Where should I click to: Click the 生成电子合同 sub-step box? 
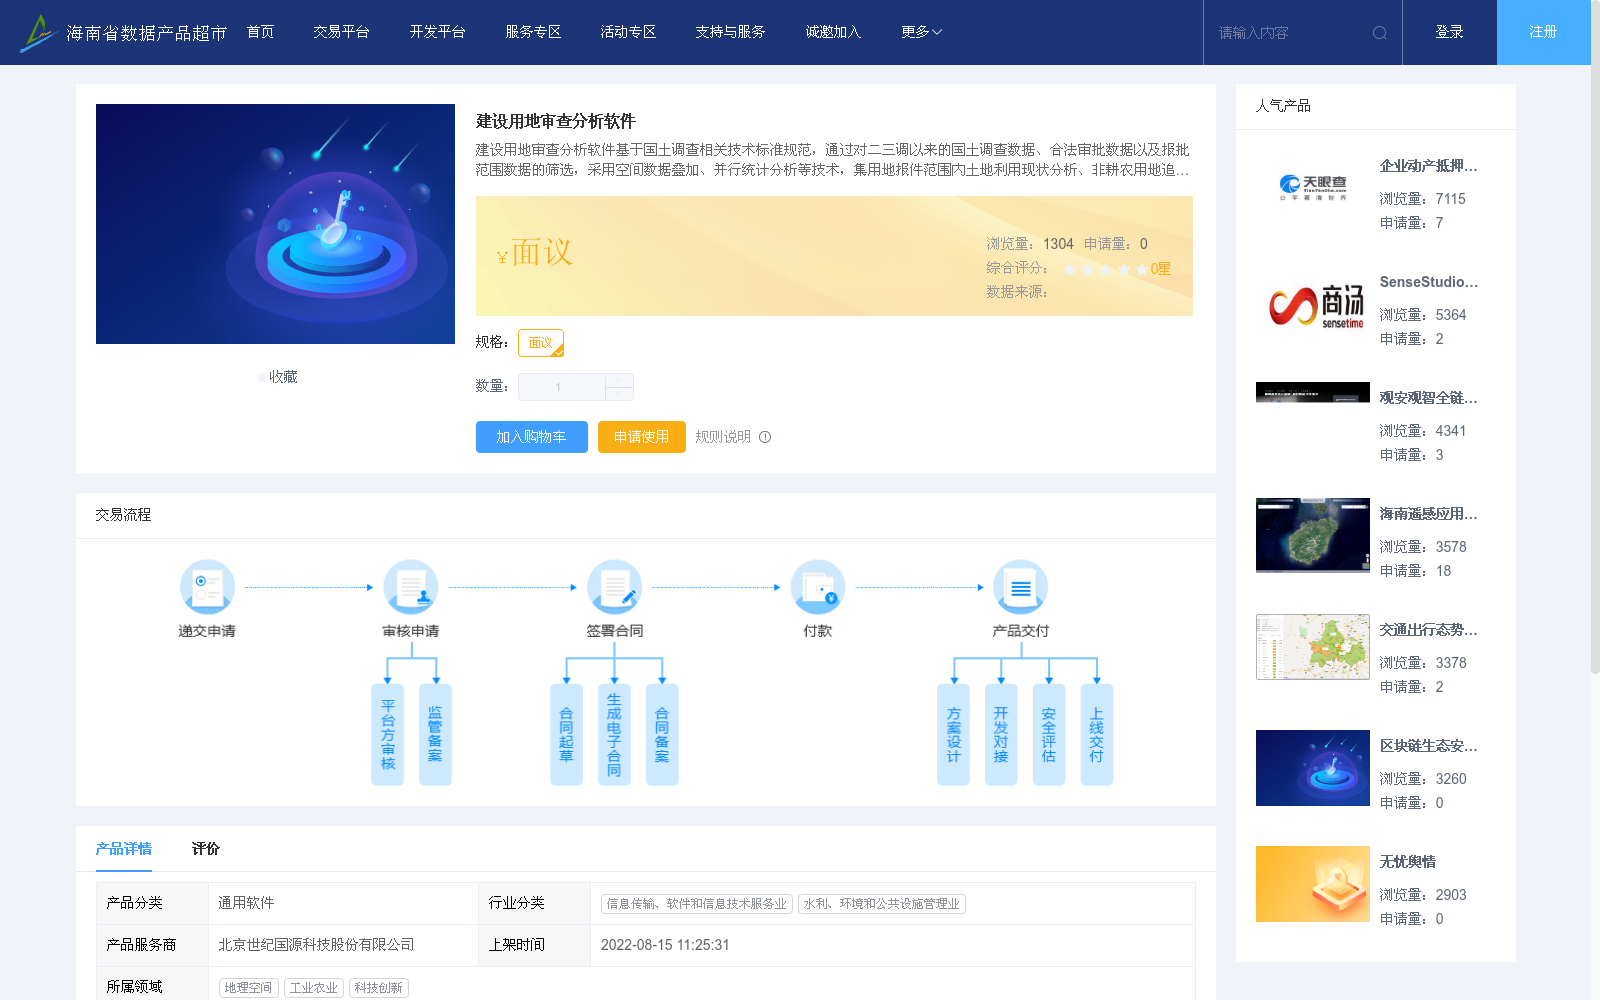coord(614,734)
